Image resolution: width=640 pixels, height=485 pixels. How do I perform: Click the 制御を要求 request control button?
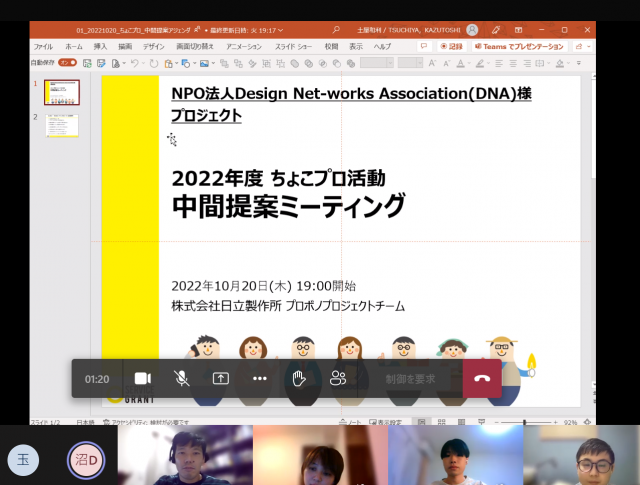(410, 379)
